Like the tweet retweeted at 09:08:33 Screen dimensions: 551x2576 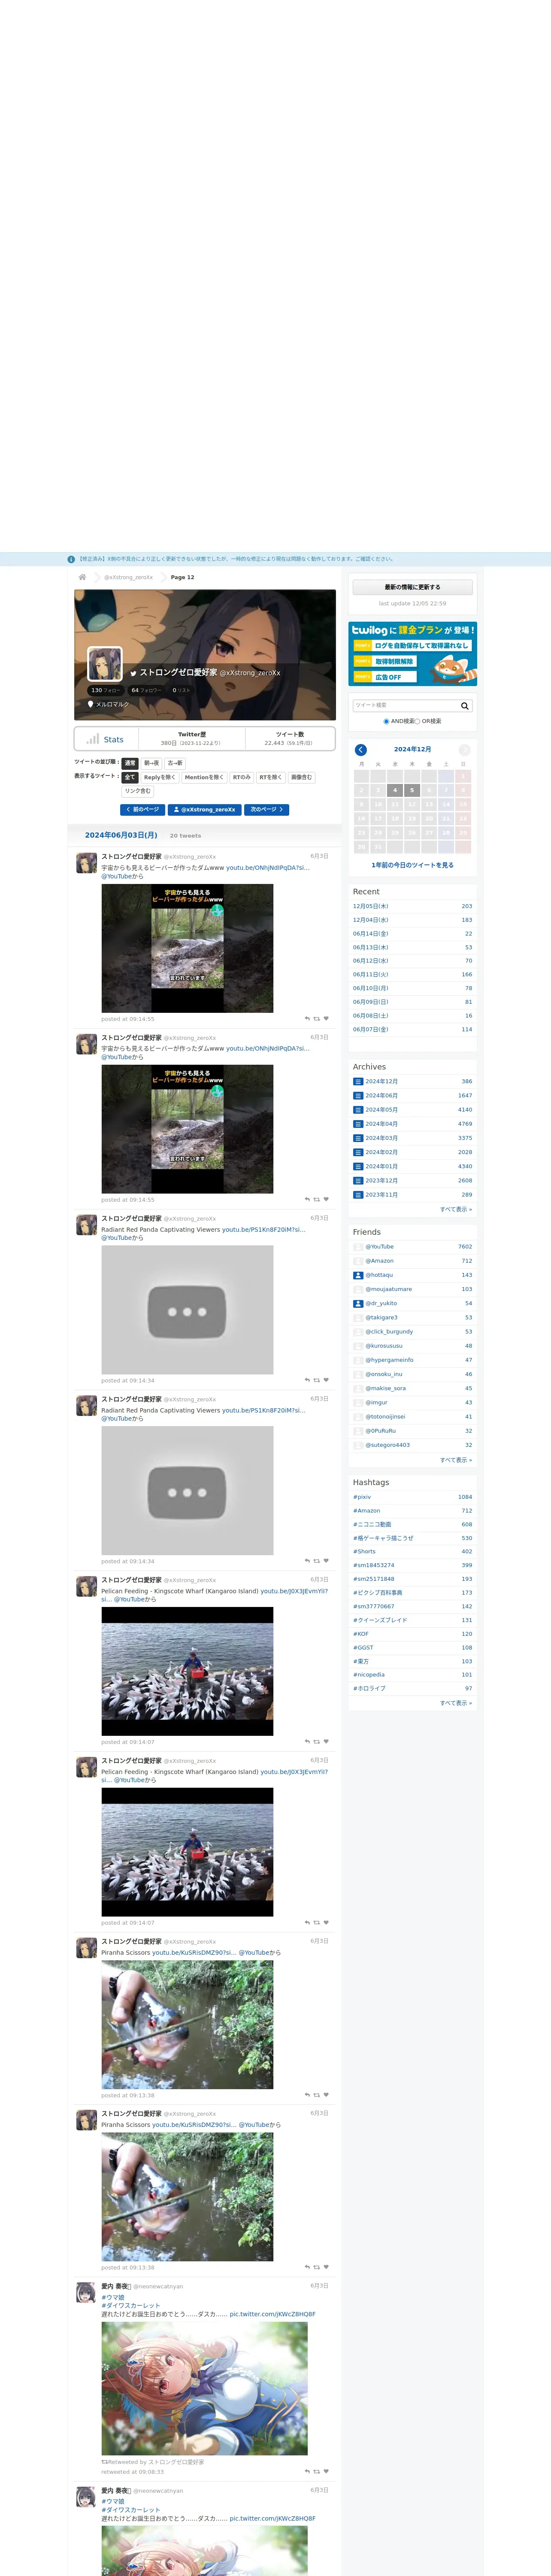[326, 2471]
